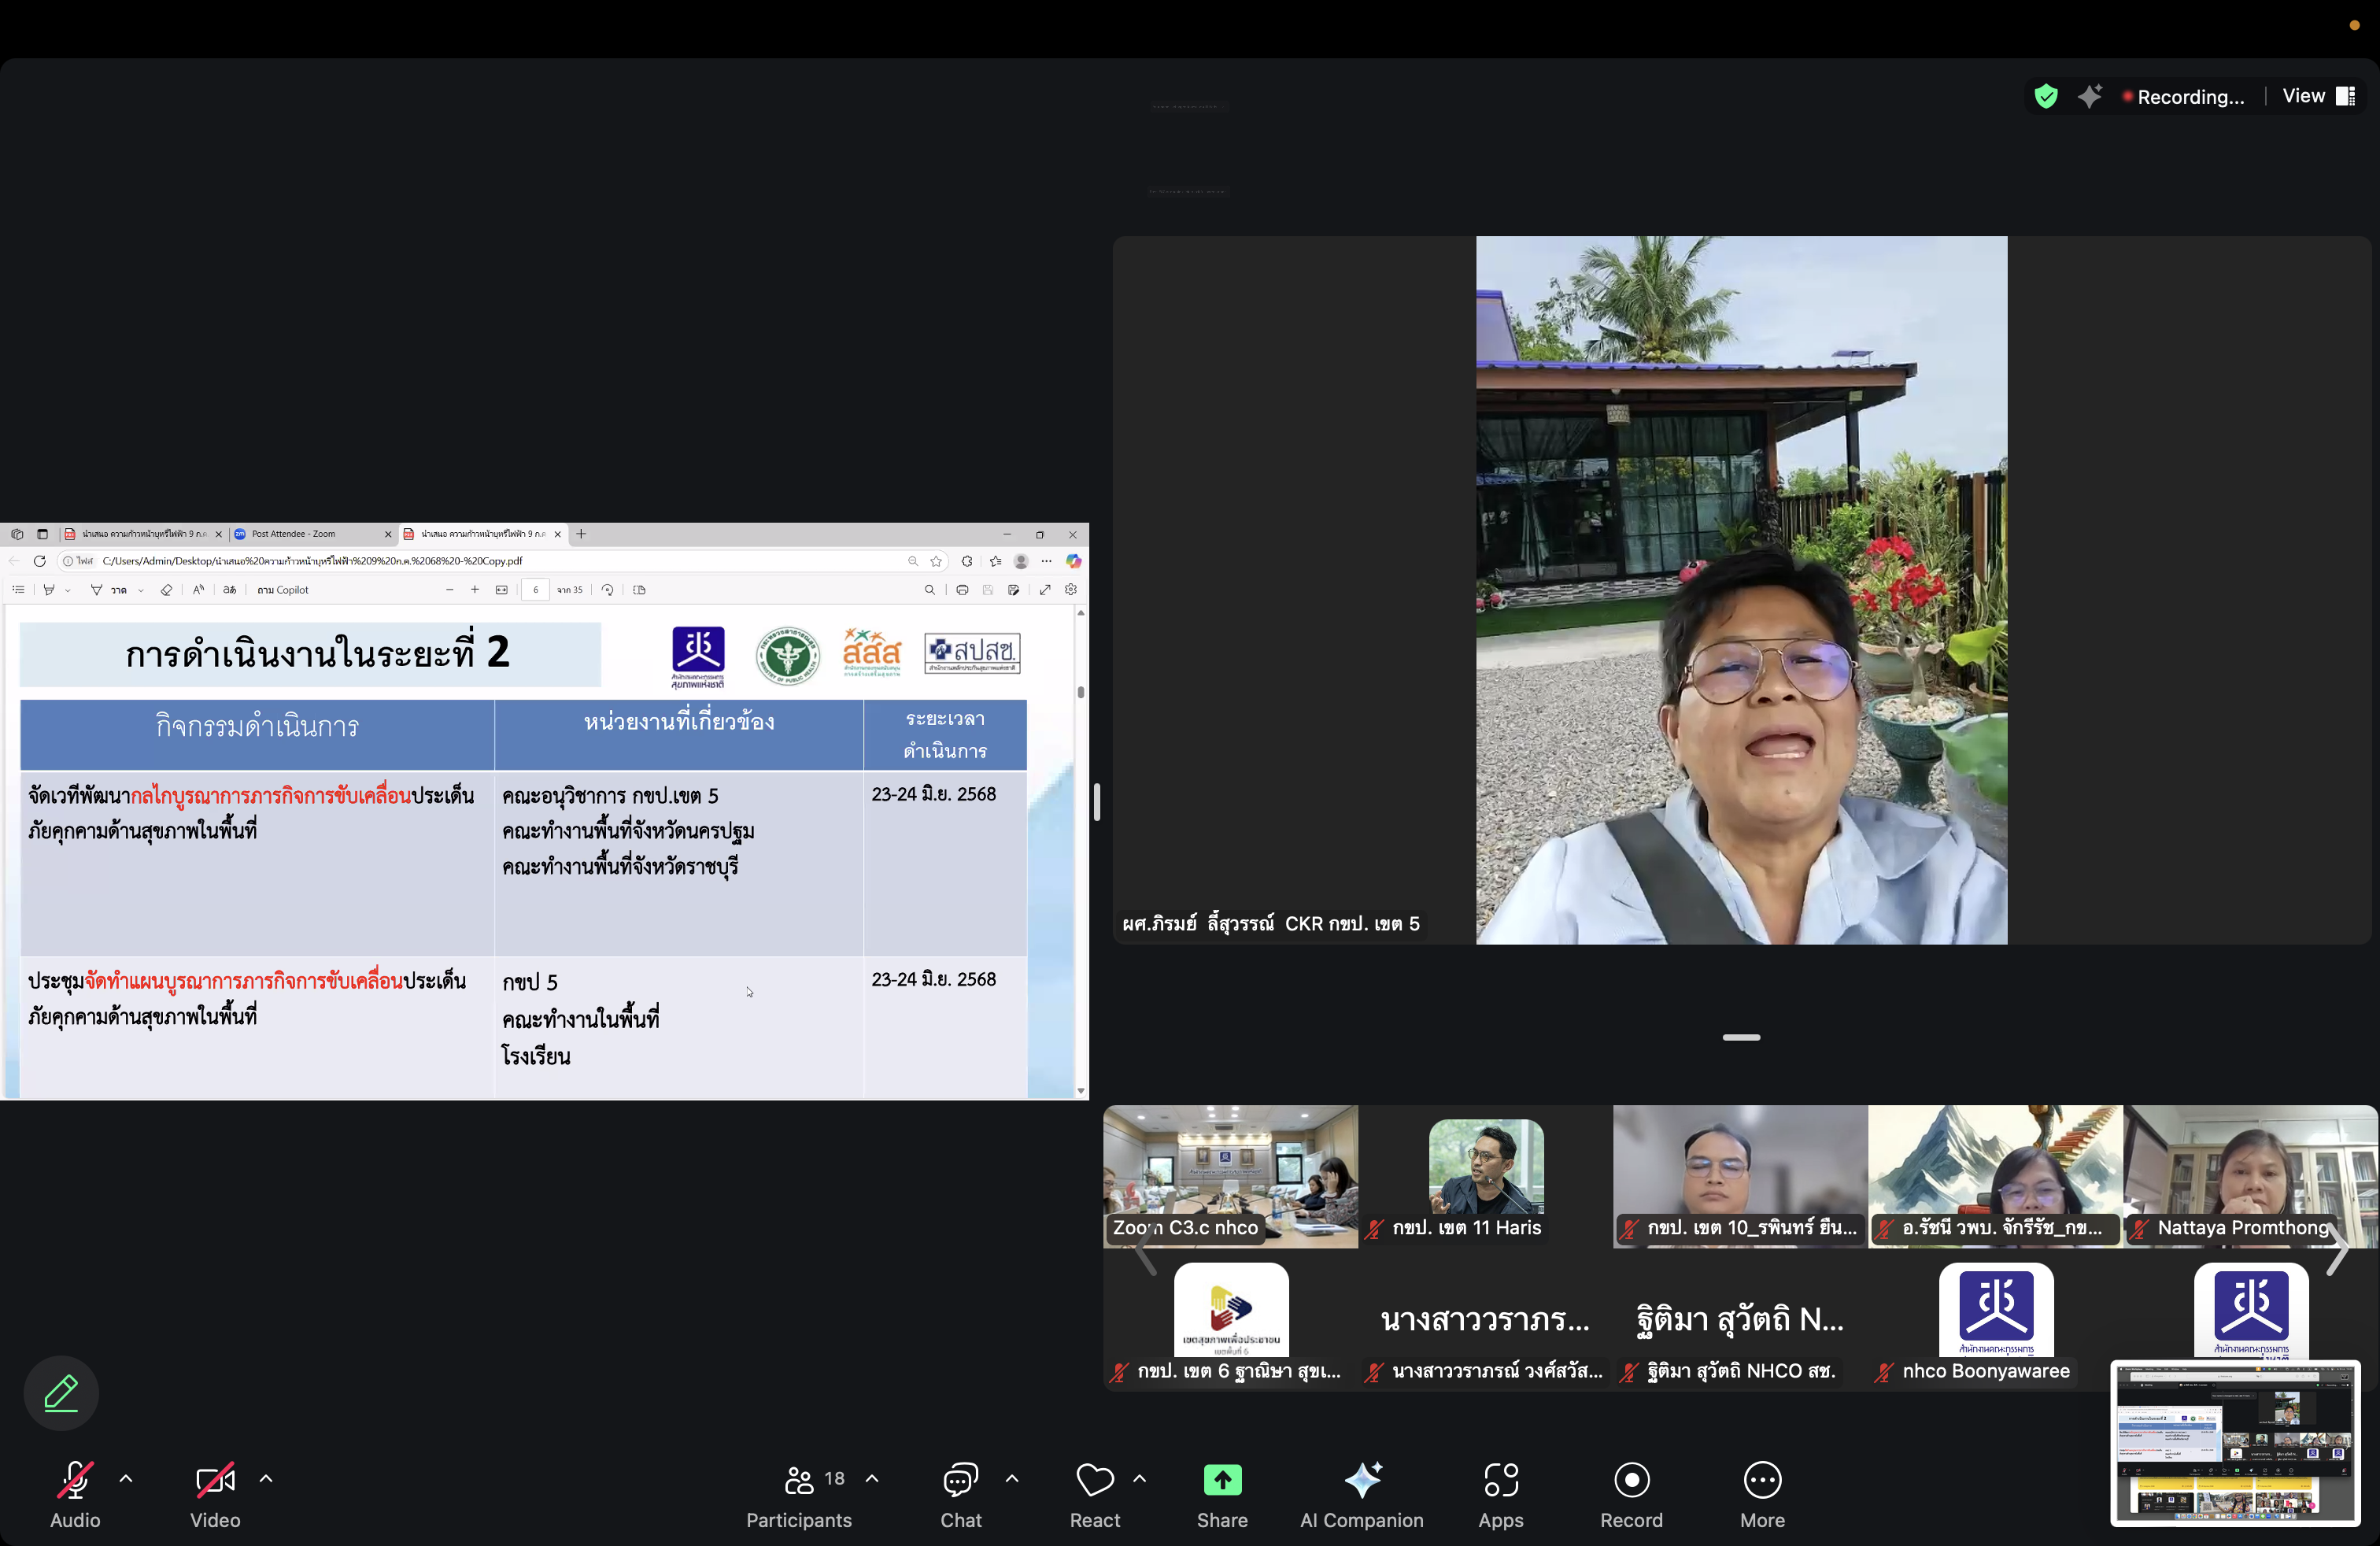Expand audio options arrow next to Audio
The image size is (2380, 1546).
pyautogui.click(x=126, y=1478)
